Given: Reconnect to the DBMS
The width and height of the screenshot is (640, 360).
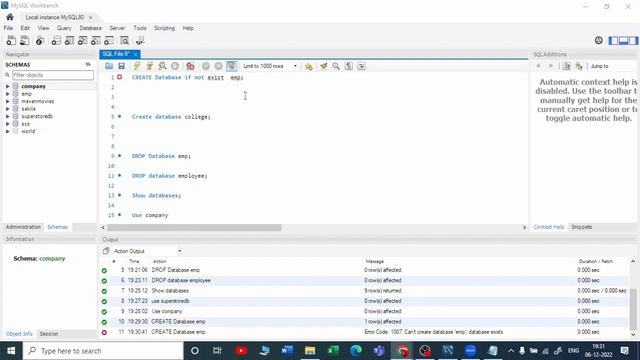Looking at the screenshot, I should click(x=140, y=40).
